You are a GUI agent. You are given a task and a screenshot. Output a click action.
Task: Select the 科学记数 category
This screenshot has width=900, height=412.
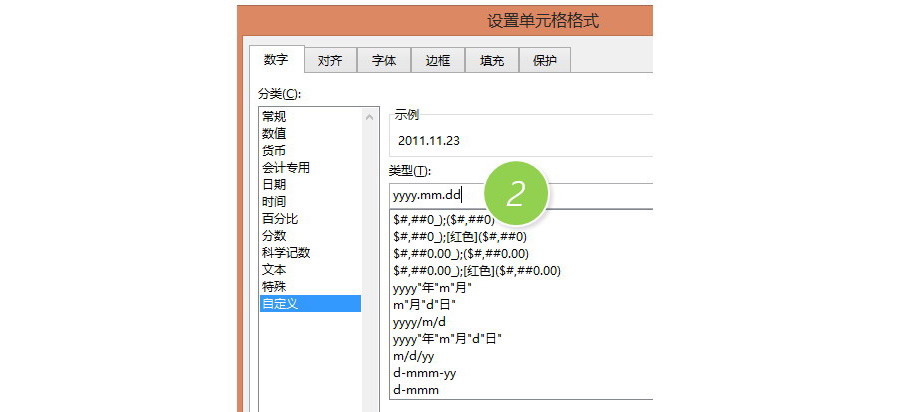(x=311, y=252)
